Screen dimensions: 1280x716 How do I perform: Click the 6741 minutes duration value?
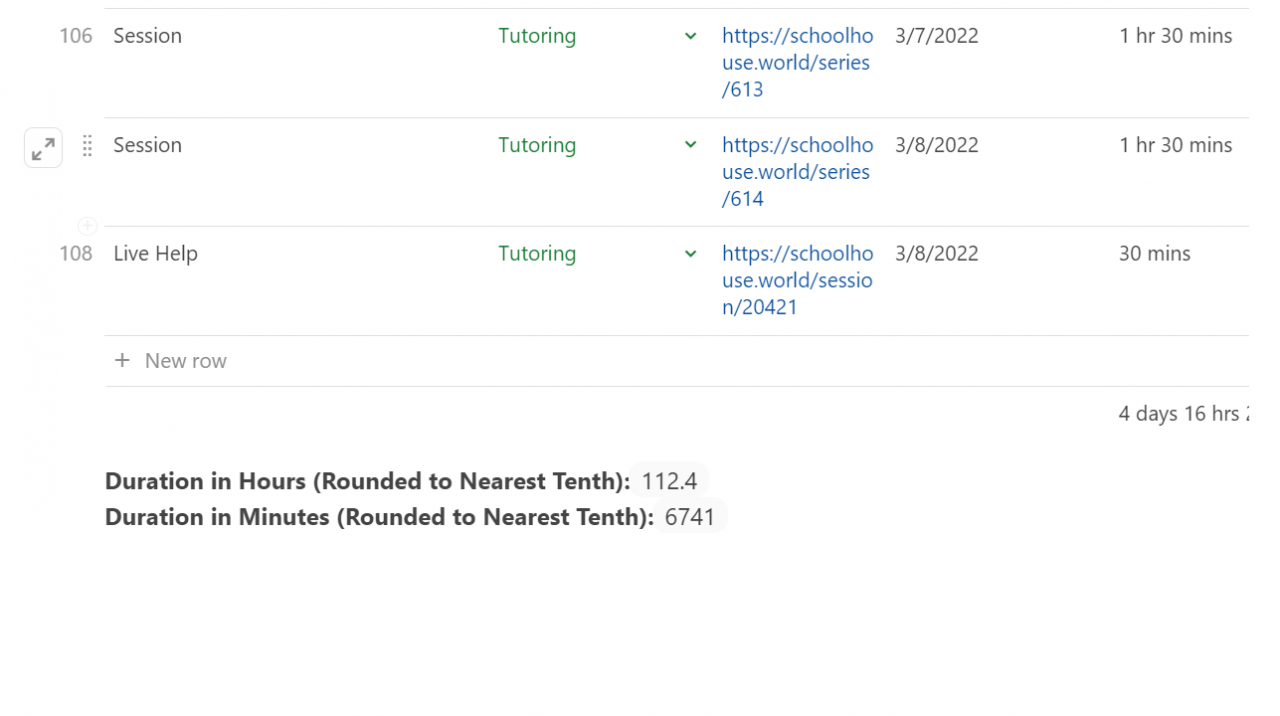(690, 517)
